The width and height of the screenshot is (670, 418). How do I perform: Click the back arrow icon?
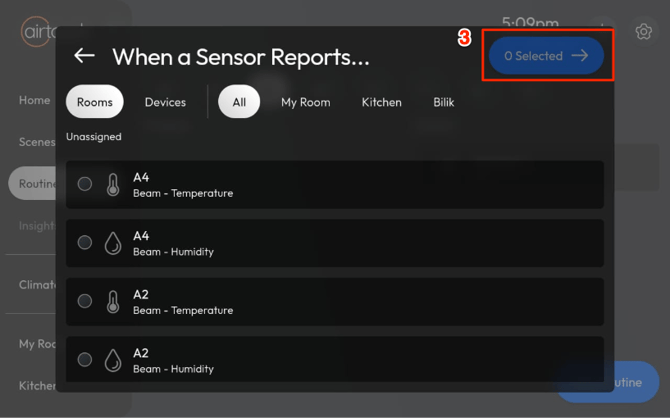click(x=84, y=56)
